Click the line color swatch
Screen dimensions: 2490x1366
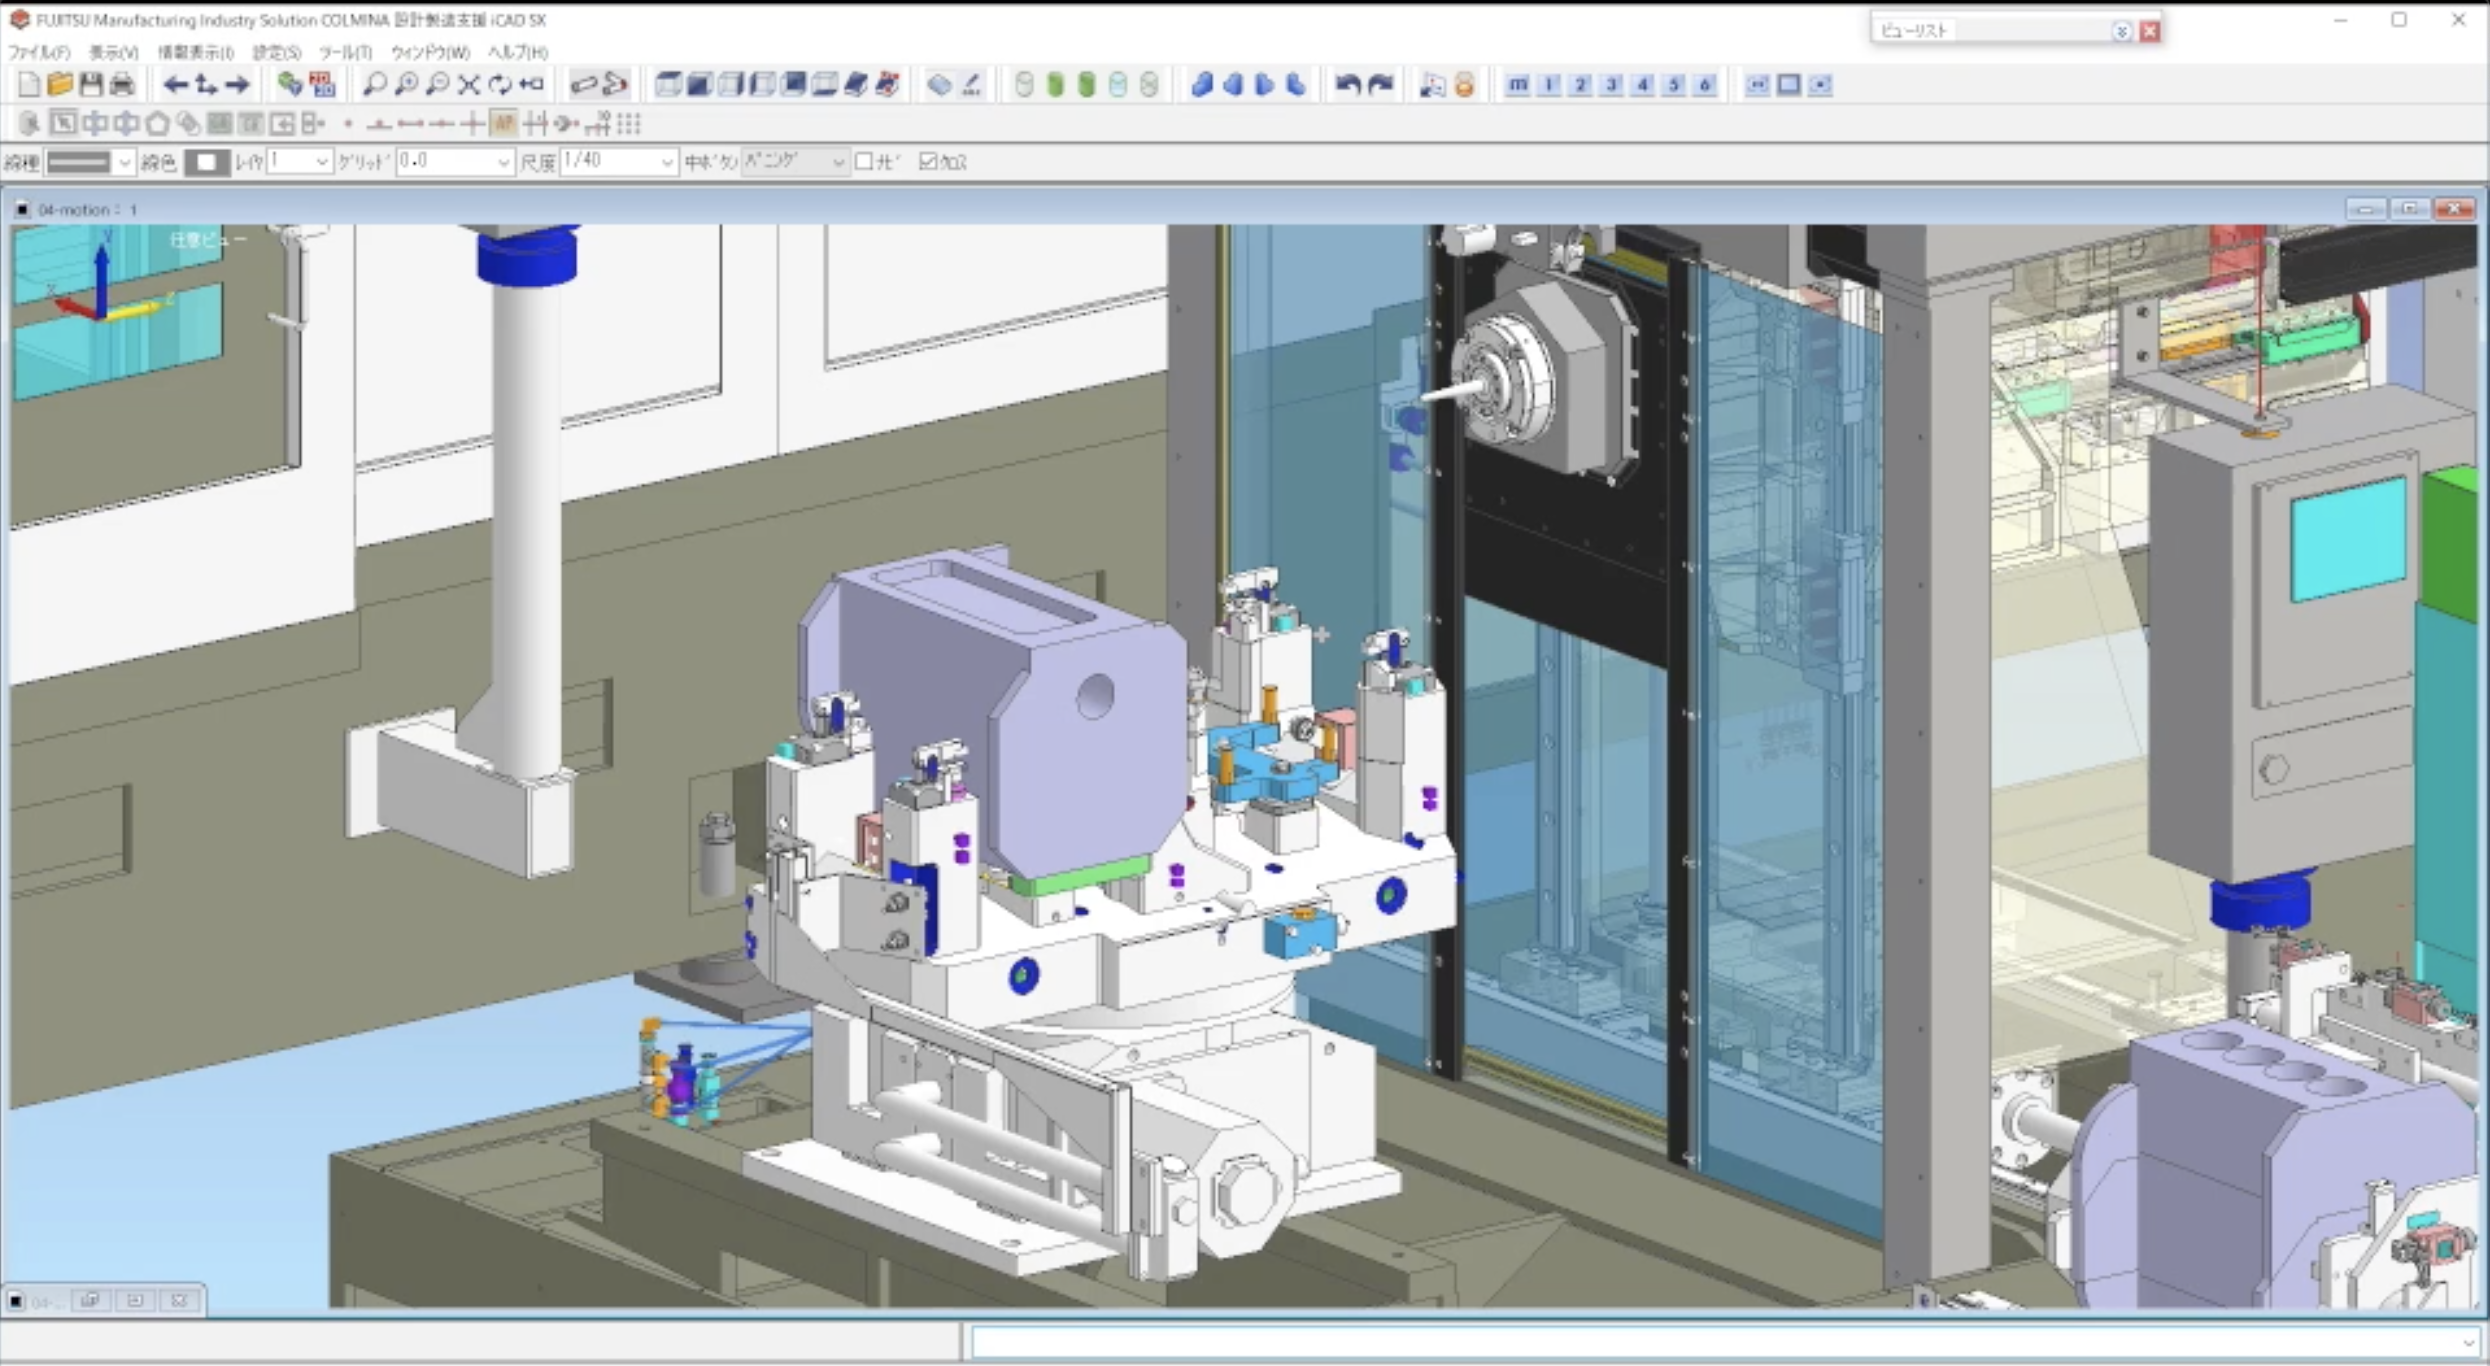coord(207,161)
